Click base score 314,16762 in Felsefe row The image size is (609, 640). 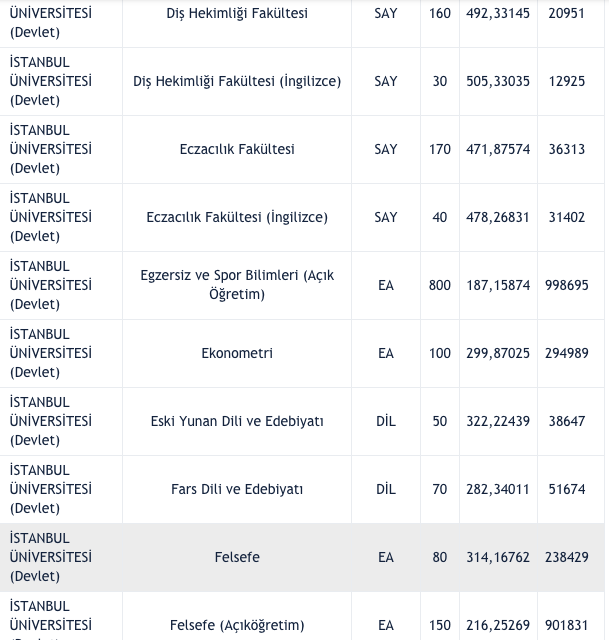[x=498, y=557]
